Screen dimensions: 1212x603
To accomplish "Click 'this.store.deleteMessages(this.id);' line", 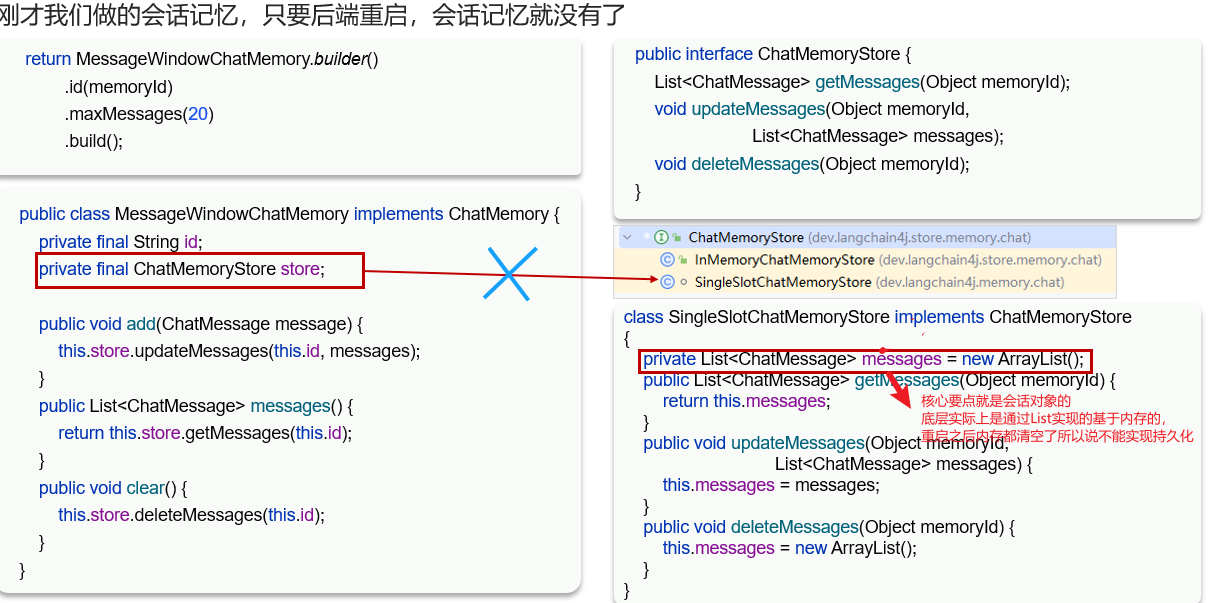I will tap(192, 515).
